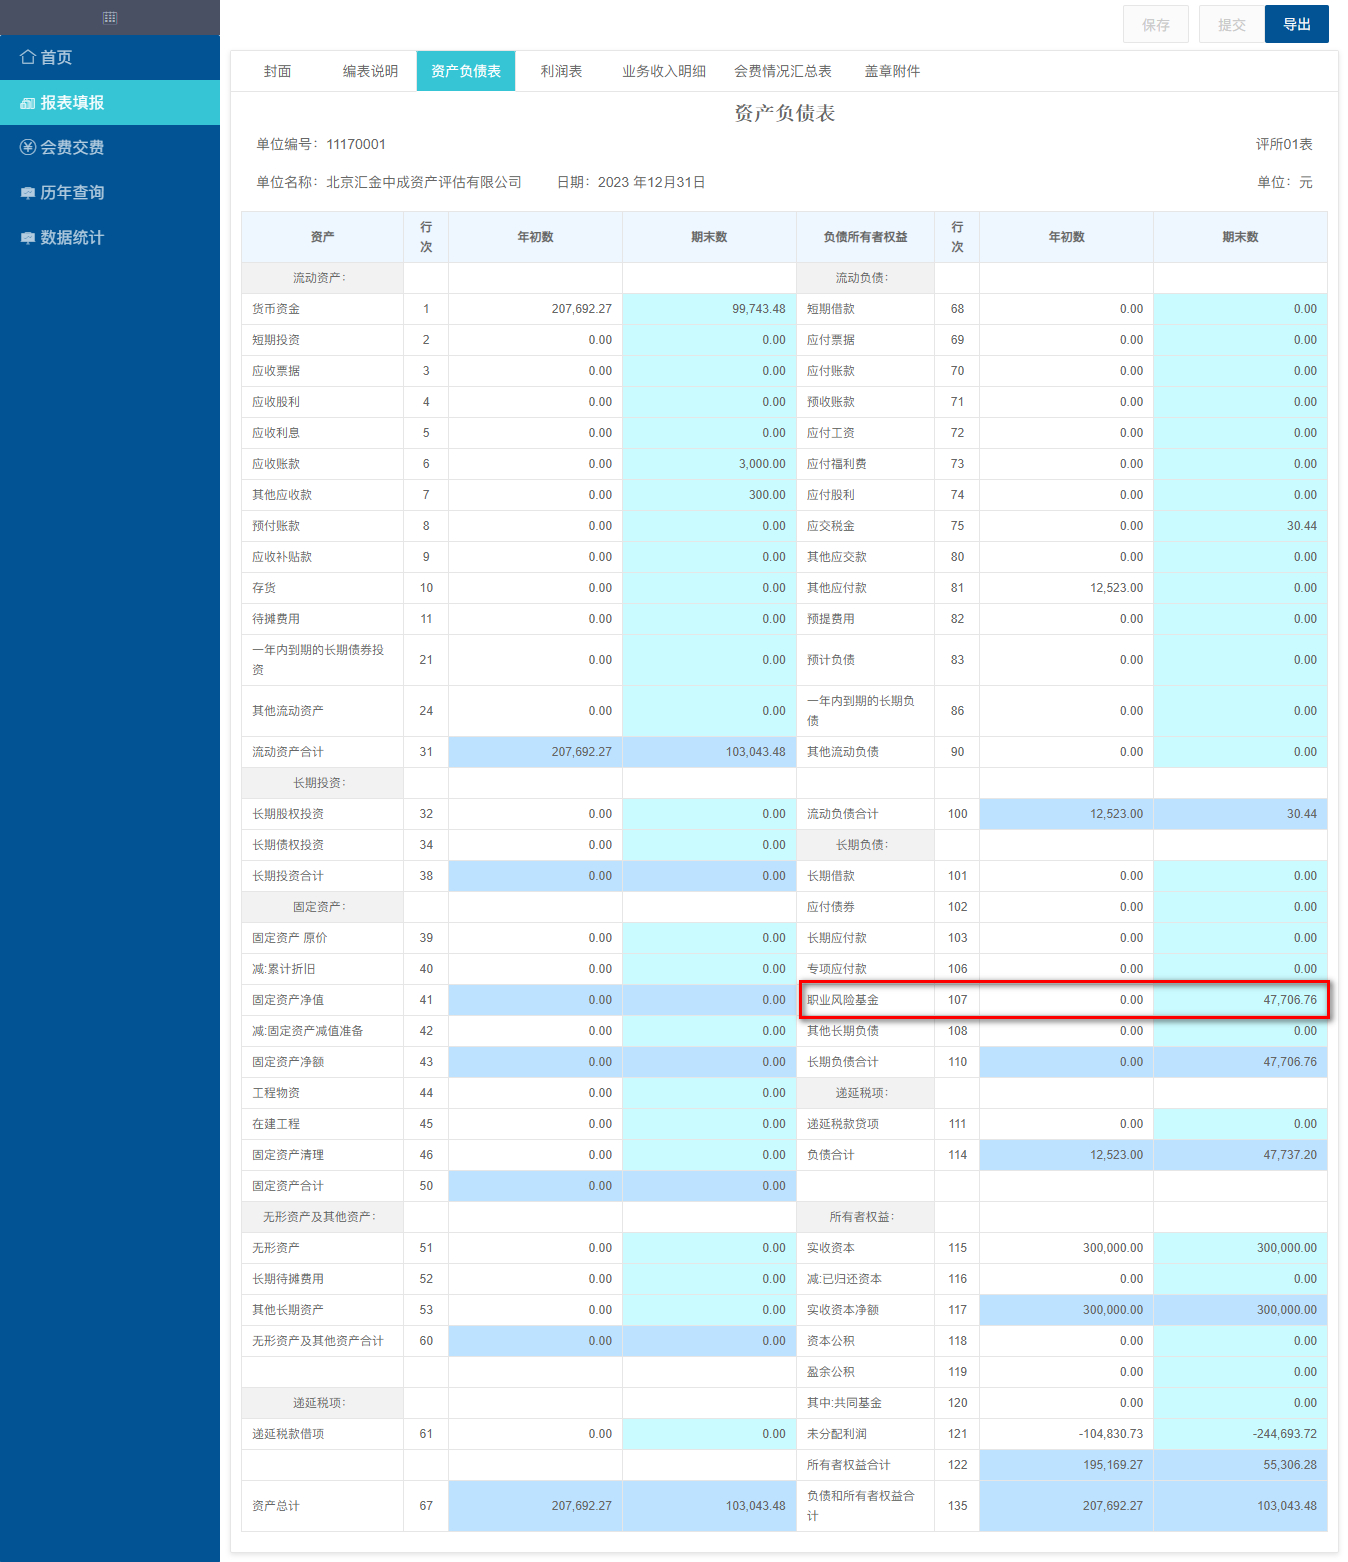This screenshot has width=1348, height=1562.
Task: Select the 资产负债表 tab
Action: [466, 71]
